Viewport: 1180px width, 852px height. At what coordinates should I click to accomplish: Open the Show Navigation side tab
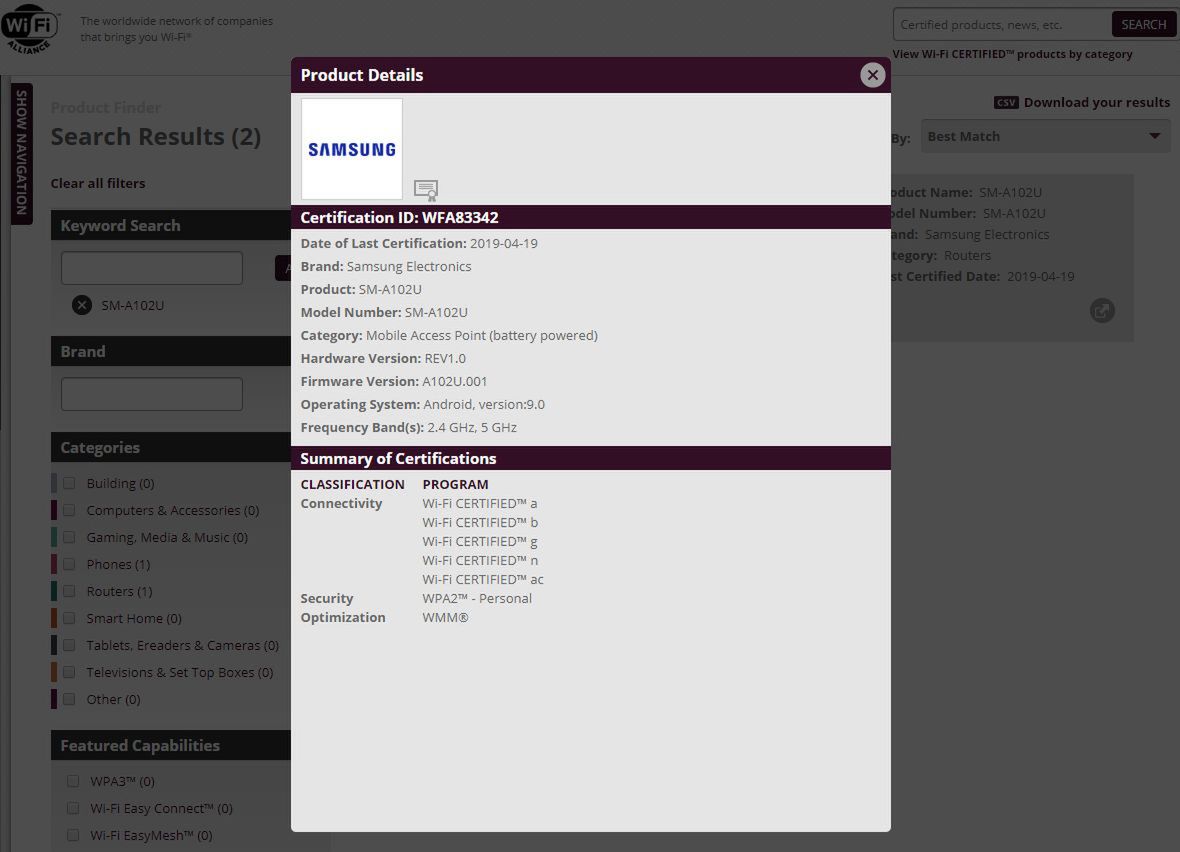pyautogui.click(x=21, y=153)
